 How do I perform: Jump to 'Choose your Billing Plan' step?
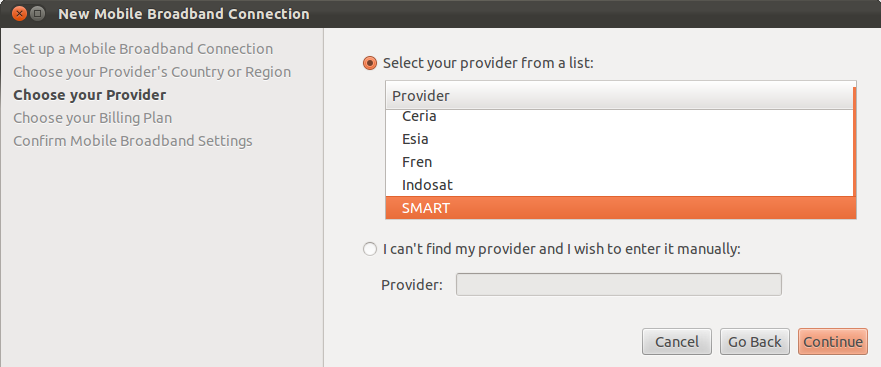[x=93, y=118]
